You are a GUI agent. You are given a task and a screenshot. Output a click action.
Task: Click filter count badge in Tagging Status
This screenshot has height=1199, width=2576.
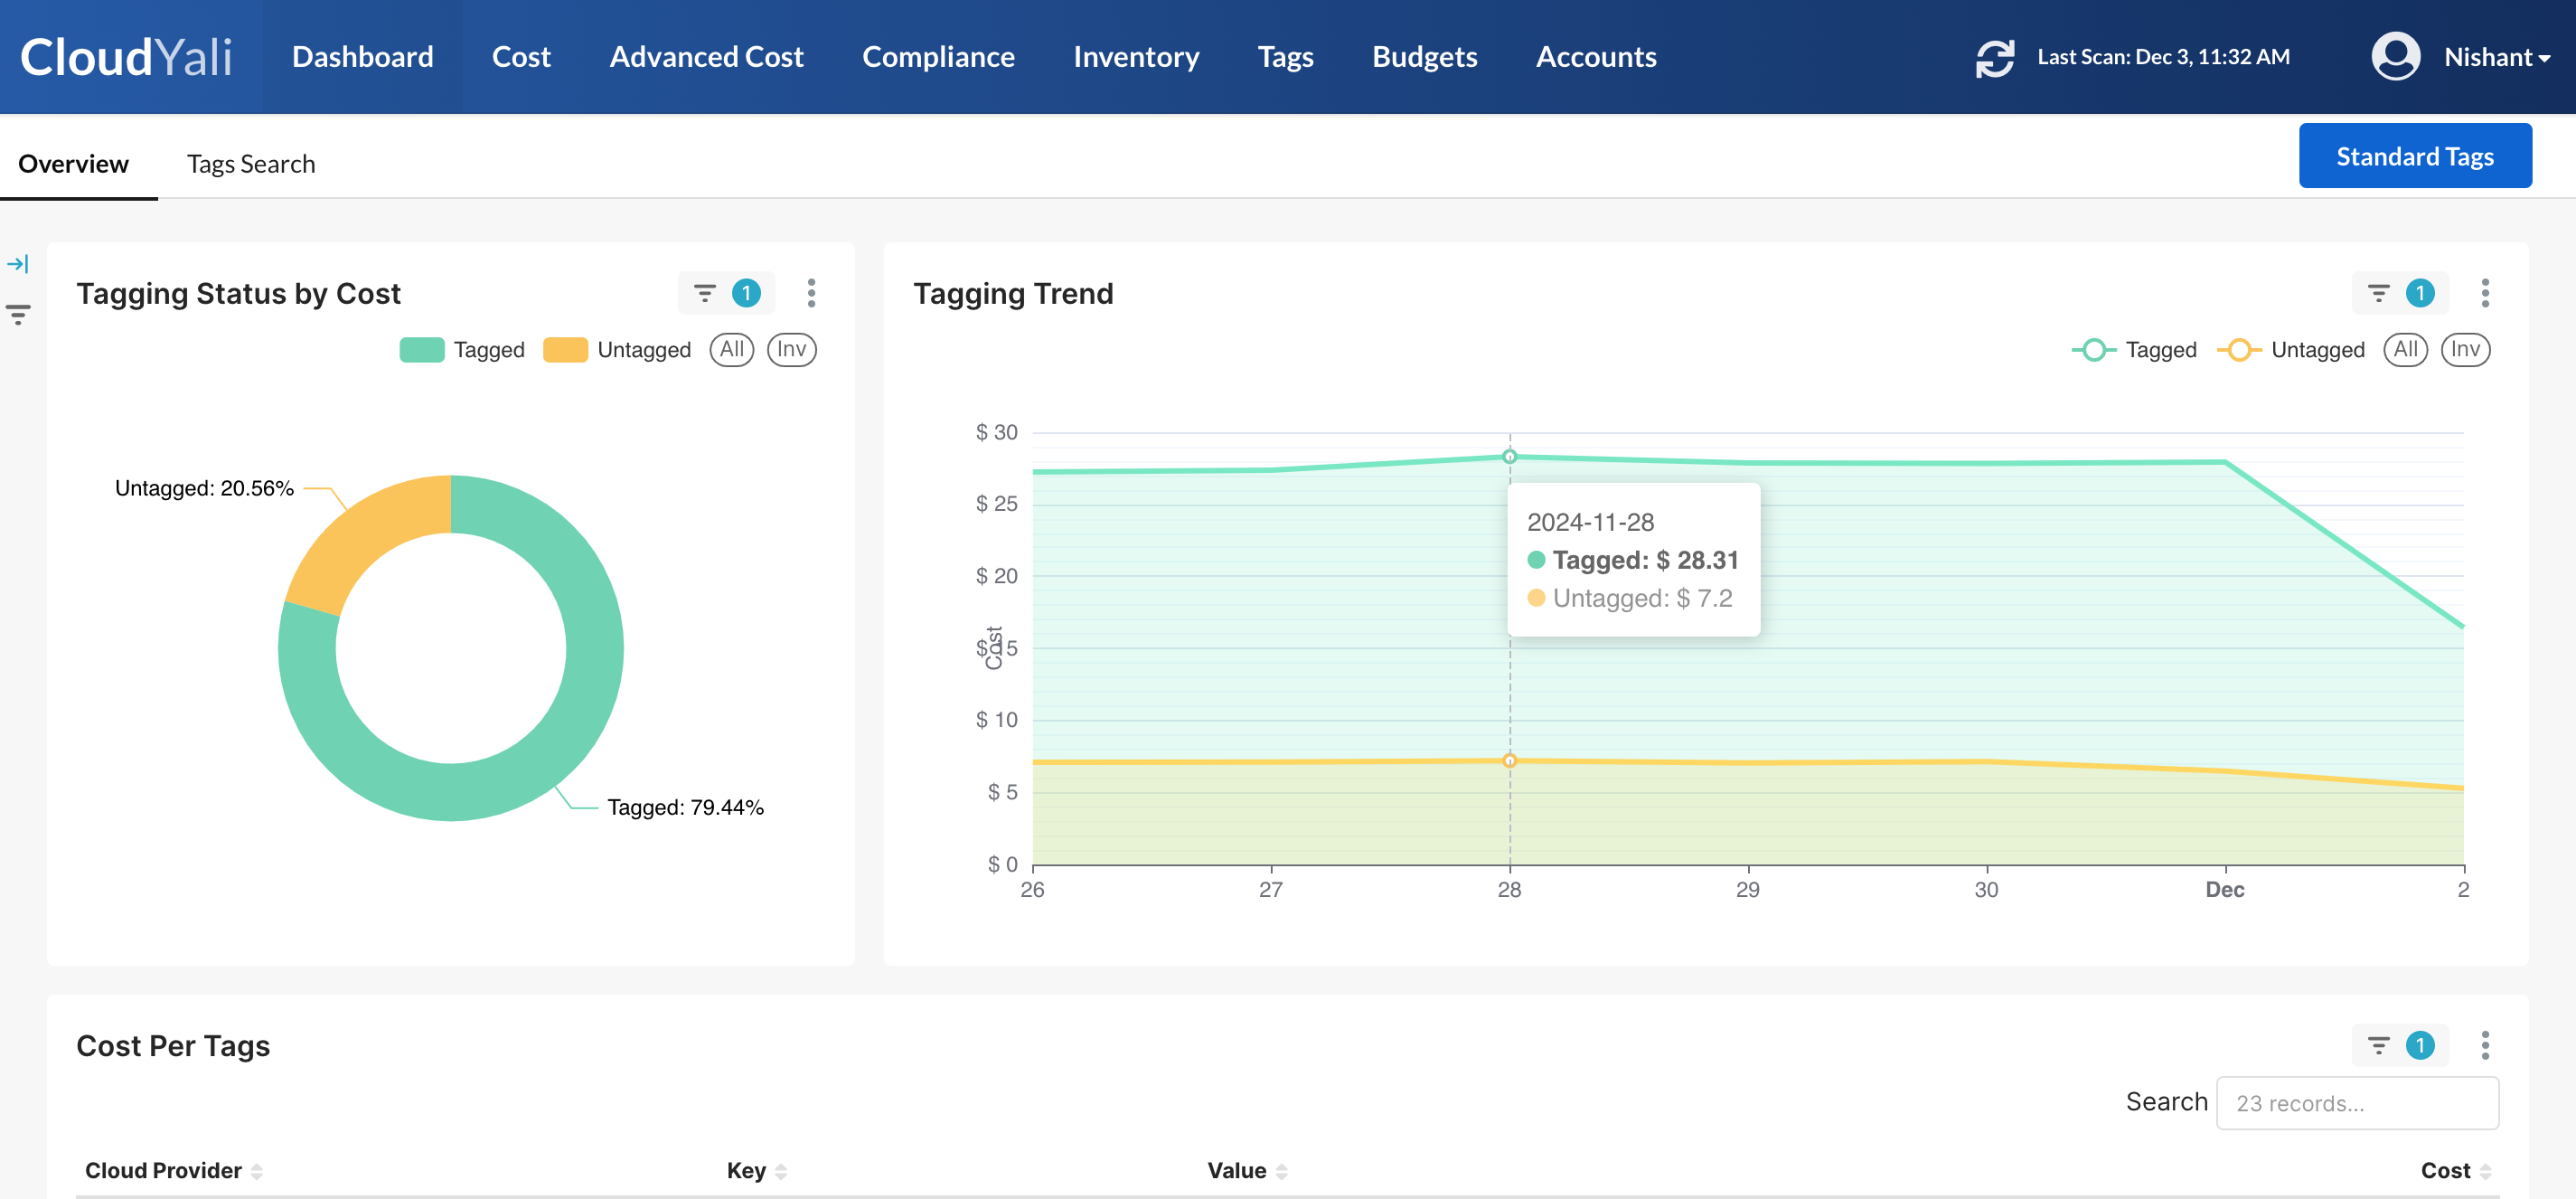point(746,293)
